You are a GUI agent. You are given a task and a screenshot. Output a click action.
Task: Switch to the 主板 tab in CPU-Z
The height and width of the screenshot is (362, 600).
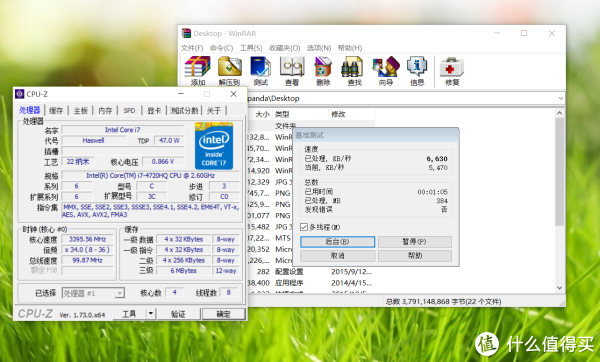coord(81,111)
